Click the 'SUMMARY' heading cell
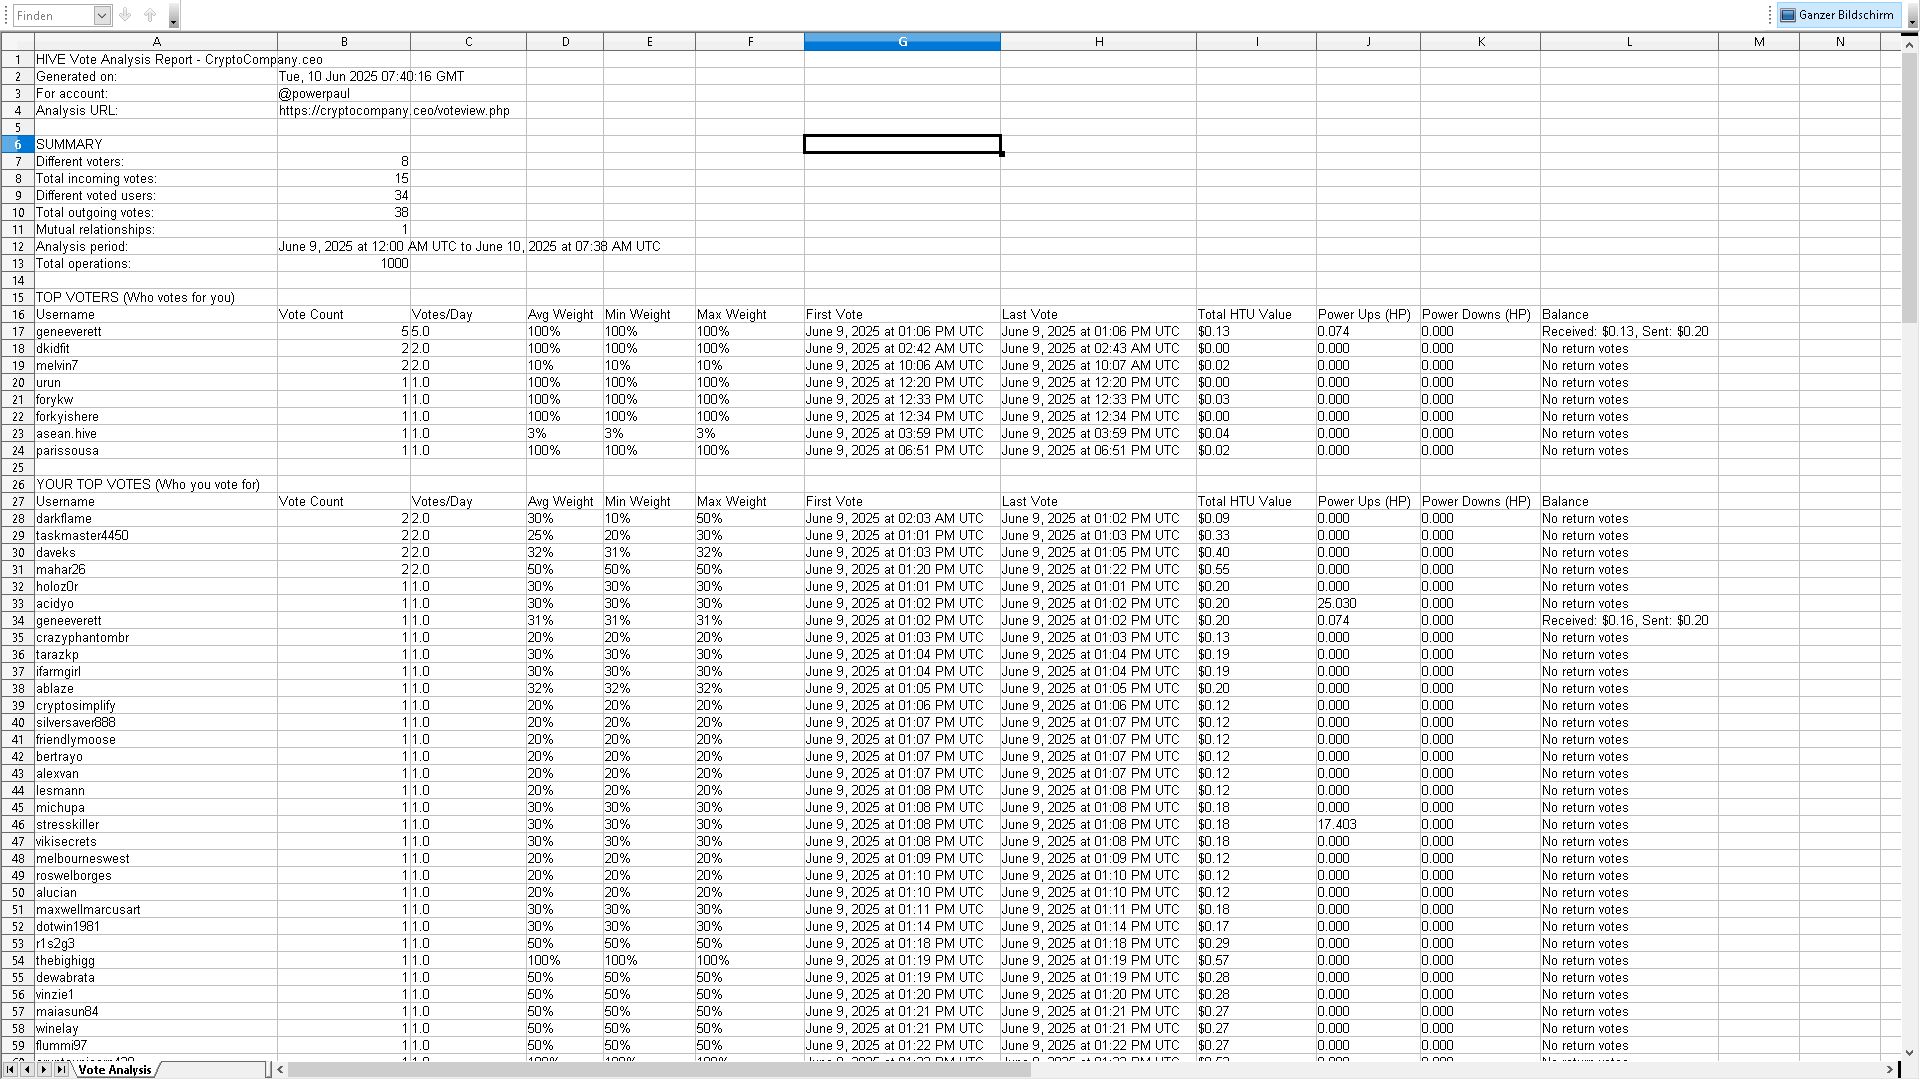The image size is (1920, 1080). tap(156, 145)
